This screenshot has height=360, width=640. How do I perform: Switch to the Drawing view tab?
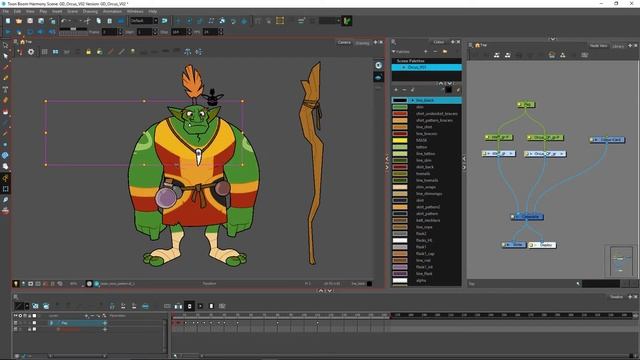(362, 43)
